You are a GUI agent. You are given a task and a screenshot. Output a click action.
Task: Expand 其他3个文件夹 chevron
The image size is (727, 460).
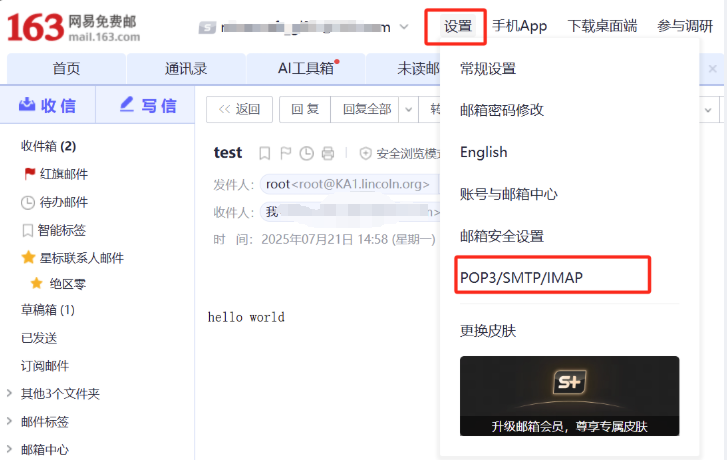click(9, 394)
